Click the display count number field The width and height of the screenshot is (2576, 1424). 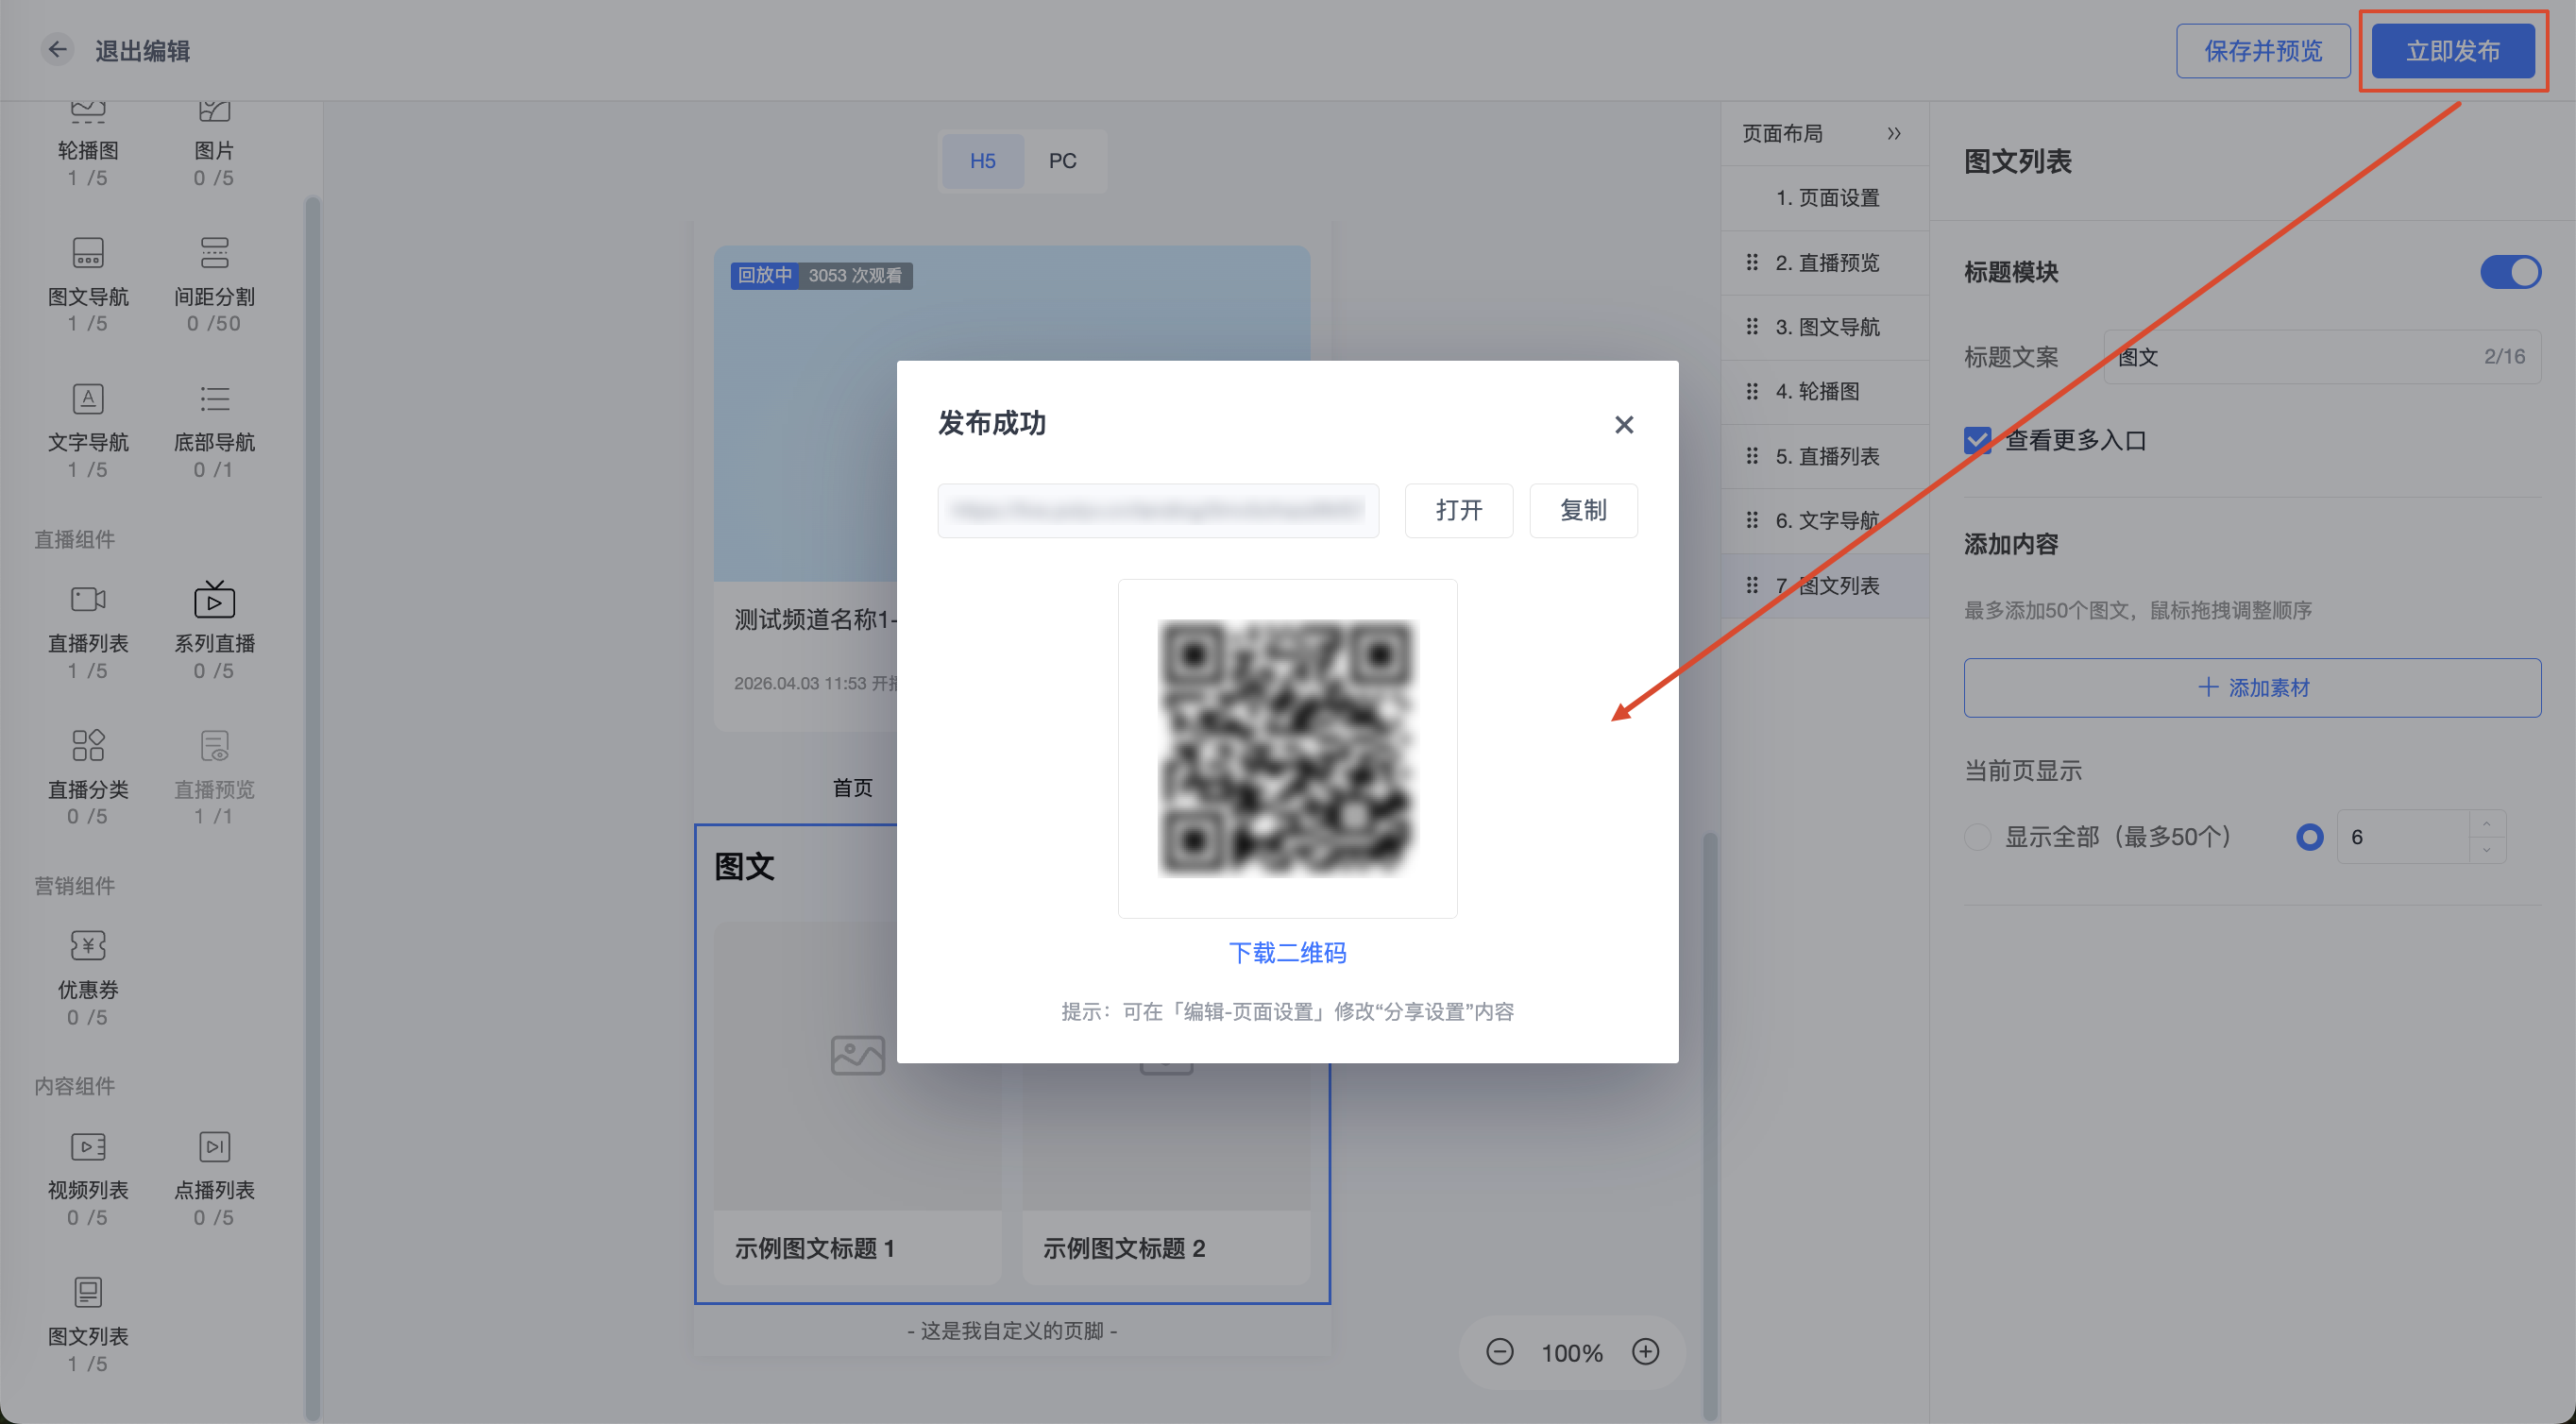[2403, 837]
